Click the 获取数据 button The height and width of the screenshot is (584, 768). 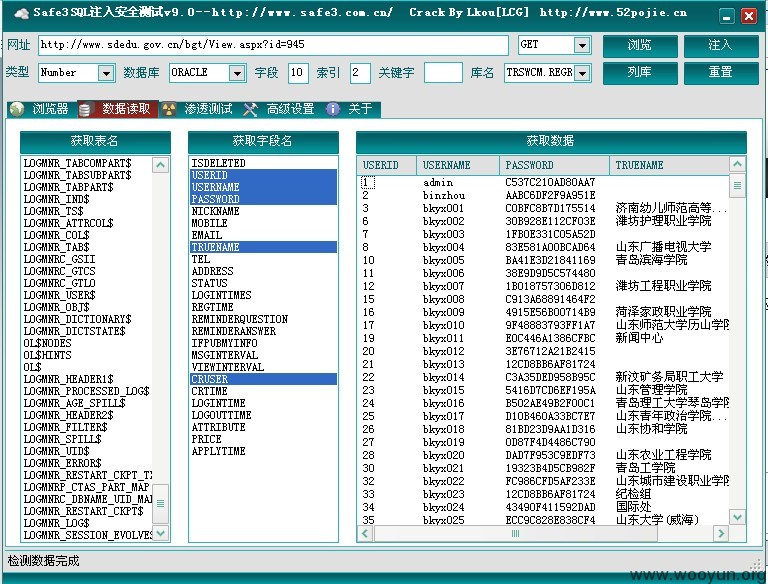(x=551, y=142)
